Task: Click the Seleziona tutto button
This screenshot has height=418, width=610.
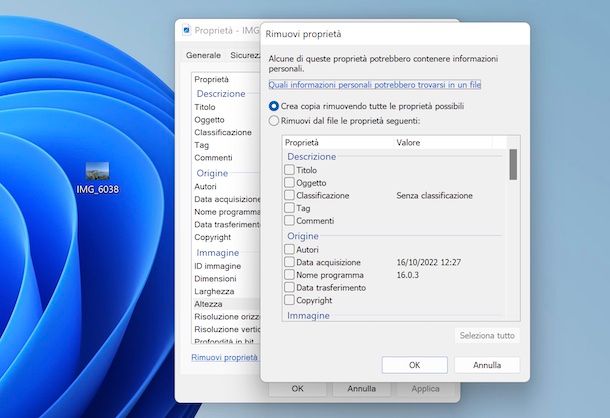Action: (487, 335)
